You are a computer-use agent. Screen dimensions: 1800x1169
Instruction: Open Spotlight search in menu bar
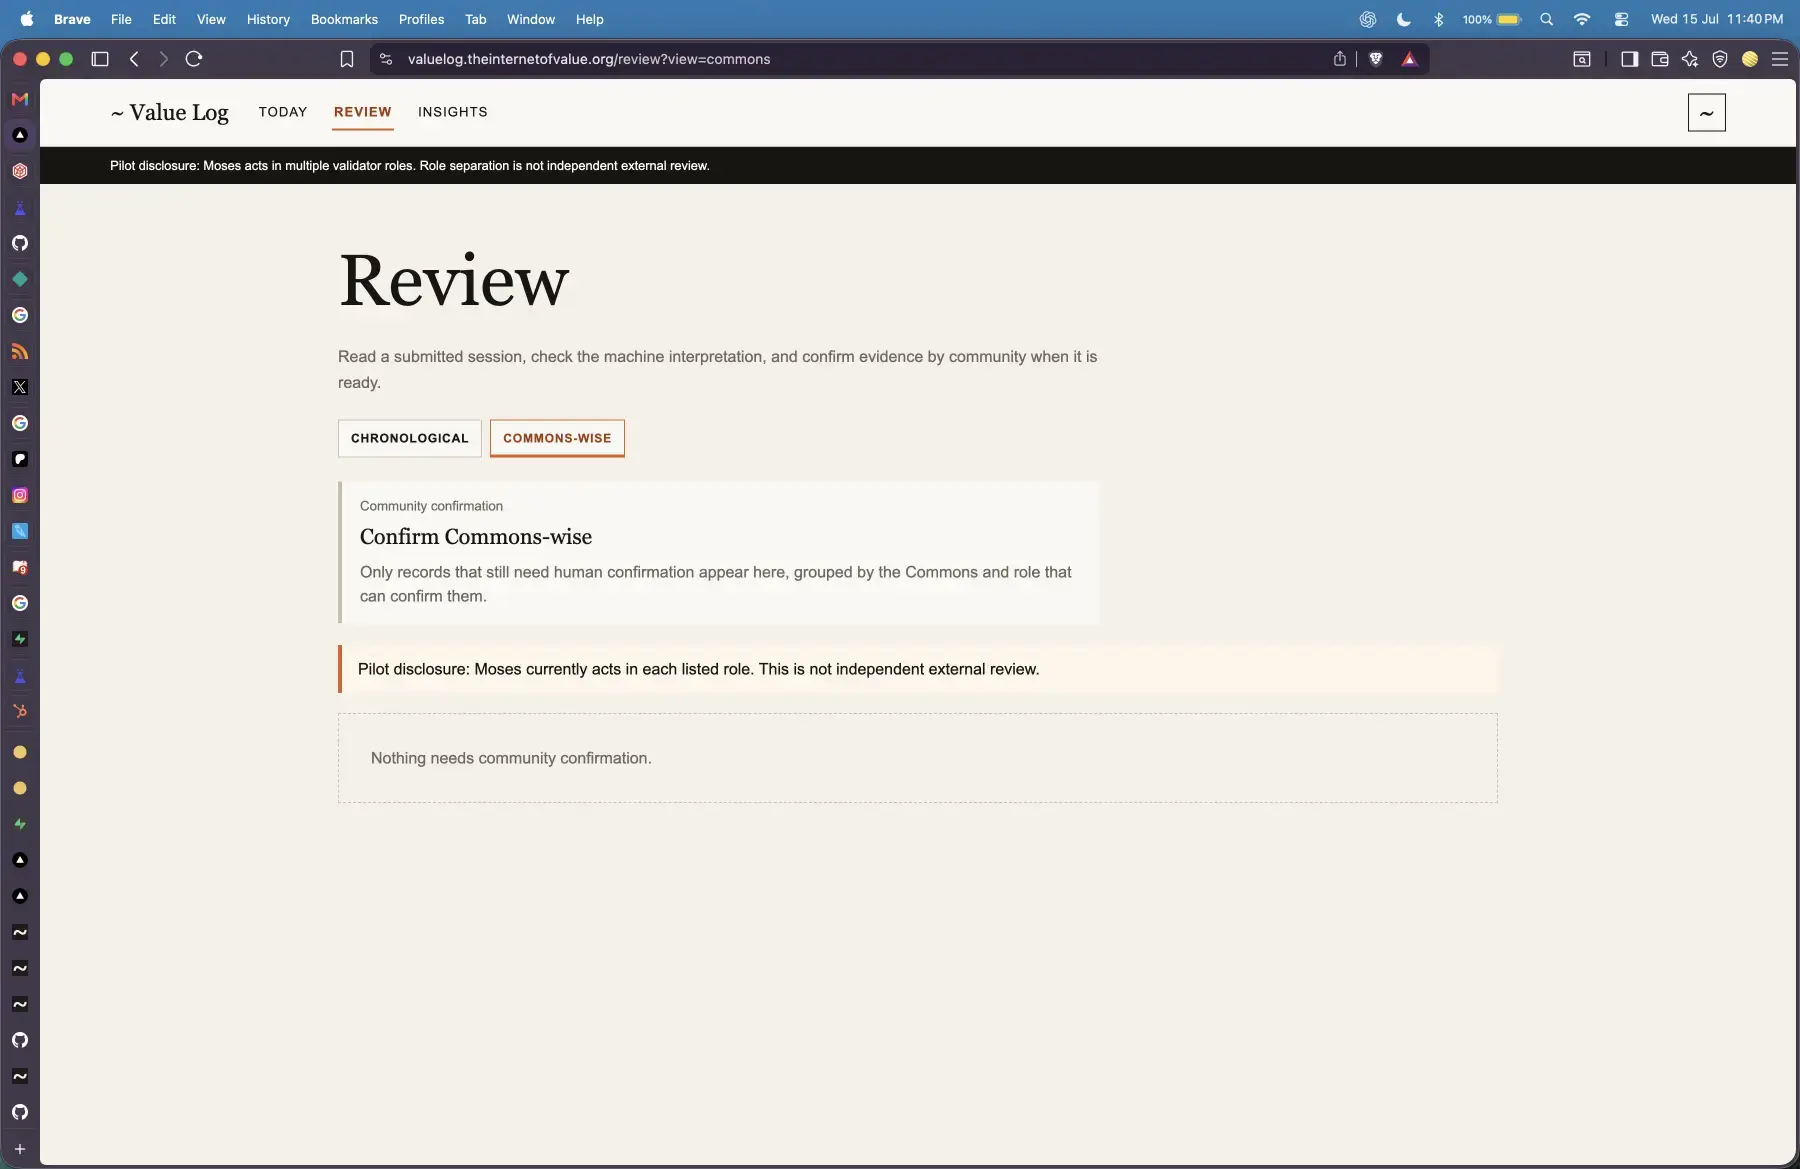point(1547,19)
